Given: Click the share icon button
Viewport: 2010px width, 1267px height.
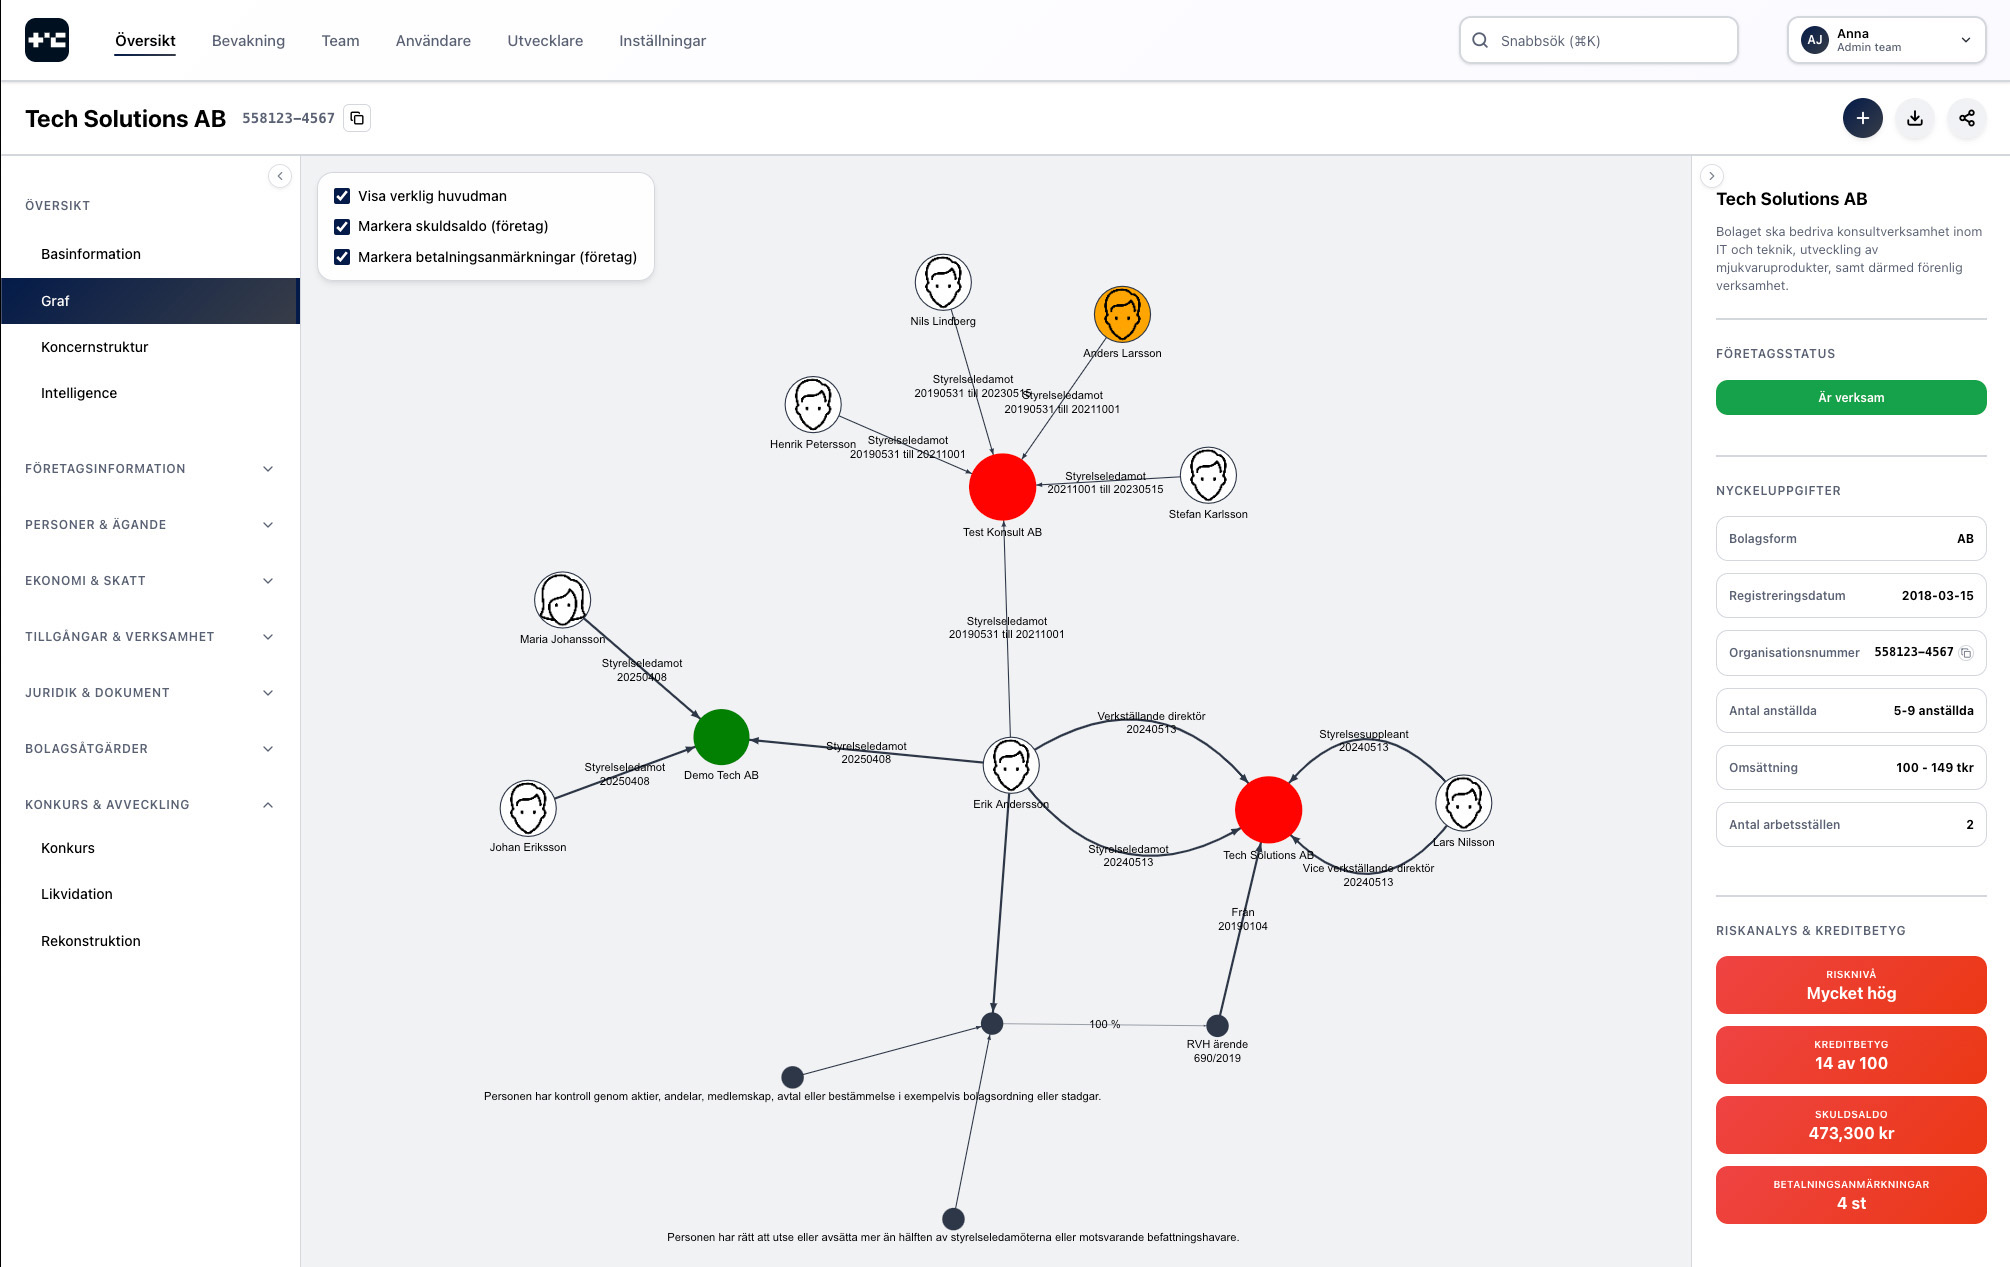Looking at the screenshot, I should [1966, 118].
